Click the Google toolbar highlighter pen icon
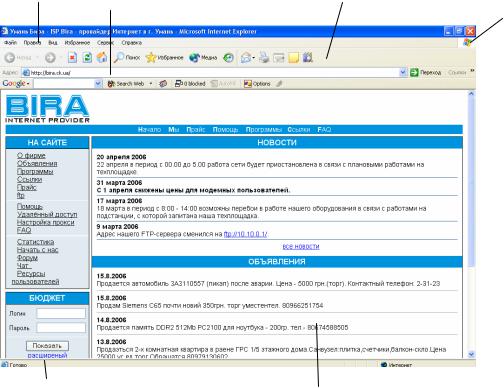 [279, 84]
